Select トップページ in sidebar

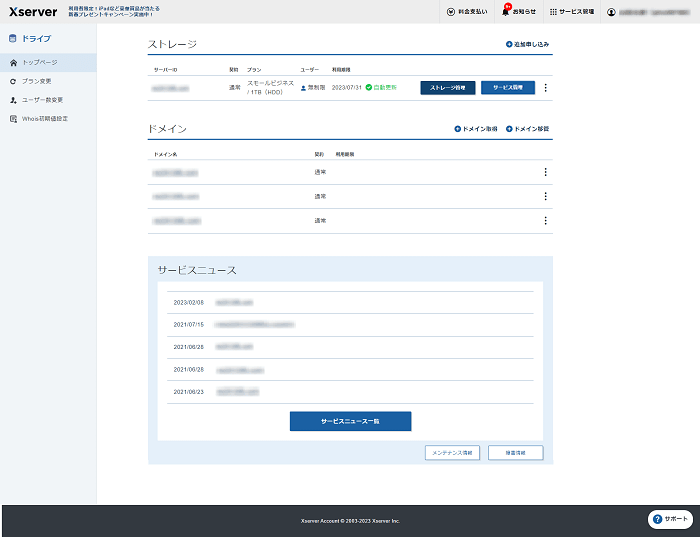tap(40, 62)
